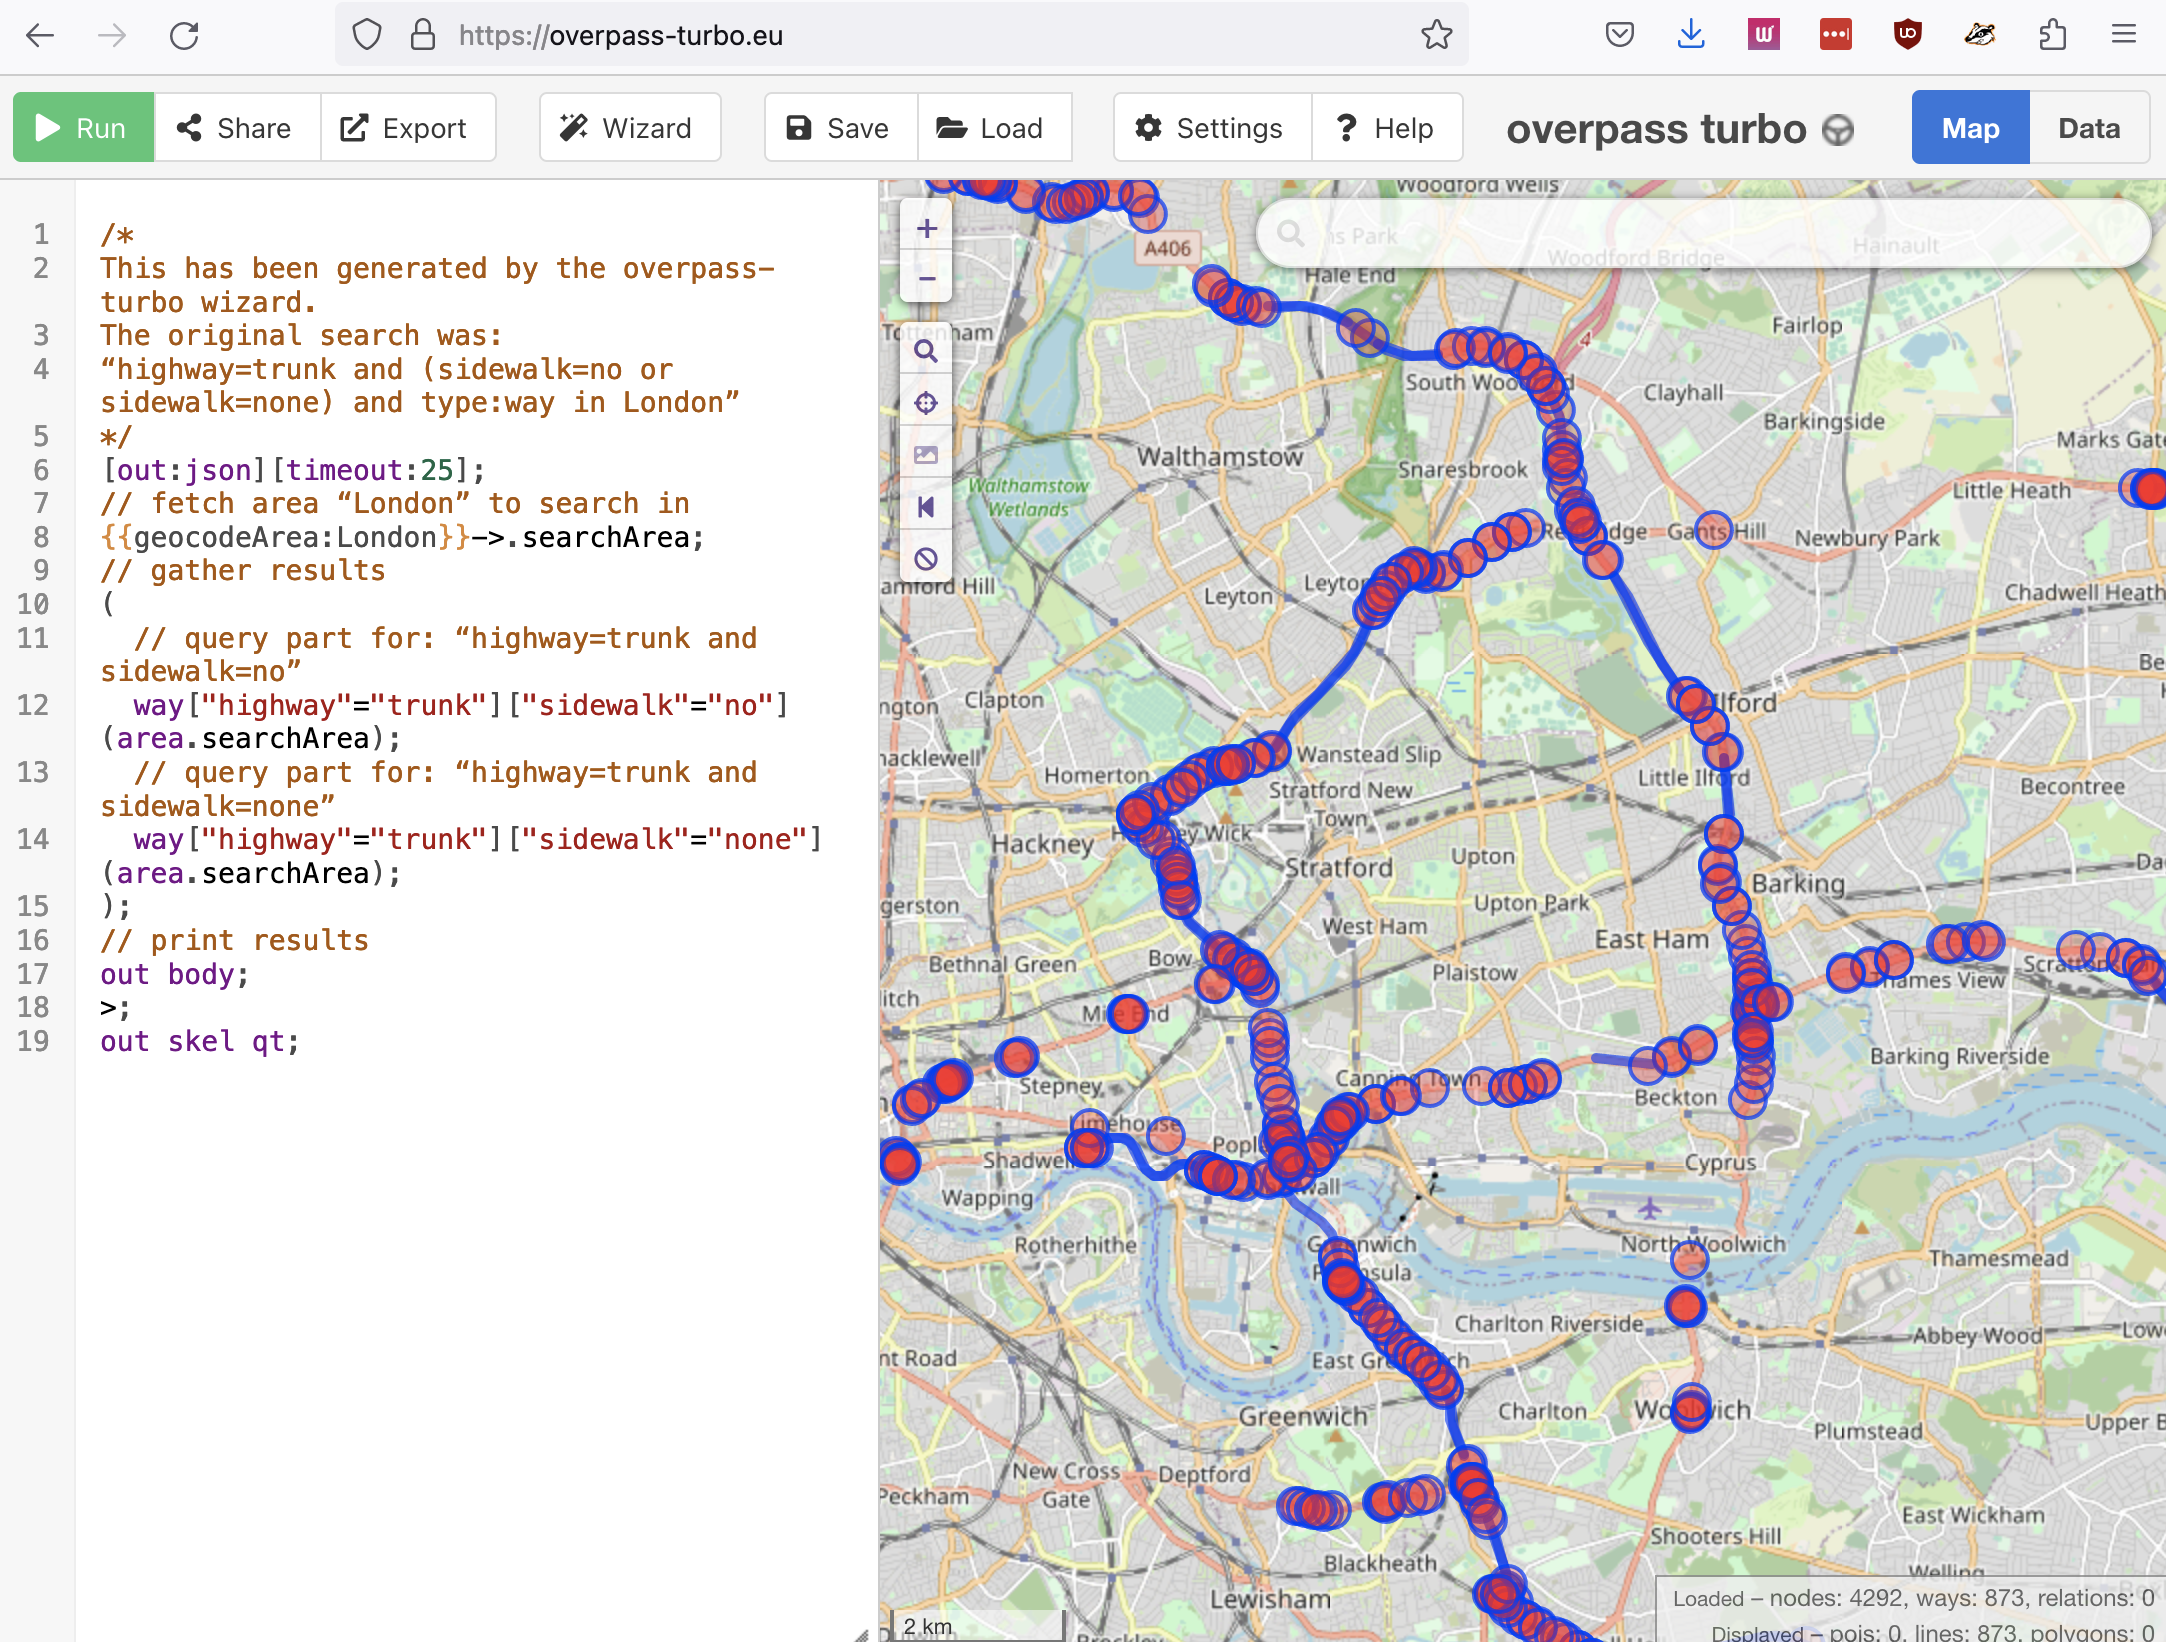Run the Overpass query
The image size is (2166, 1642).
83,128
